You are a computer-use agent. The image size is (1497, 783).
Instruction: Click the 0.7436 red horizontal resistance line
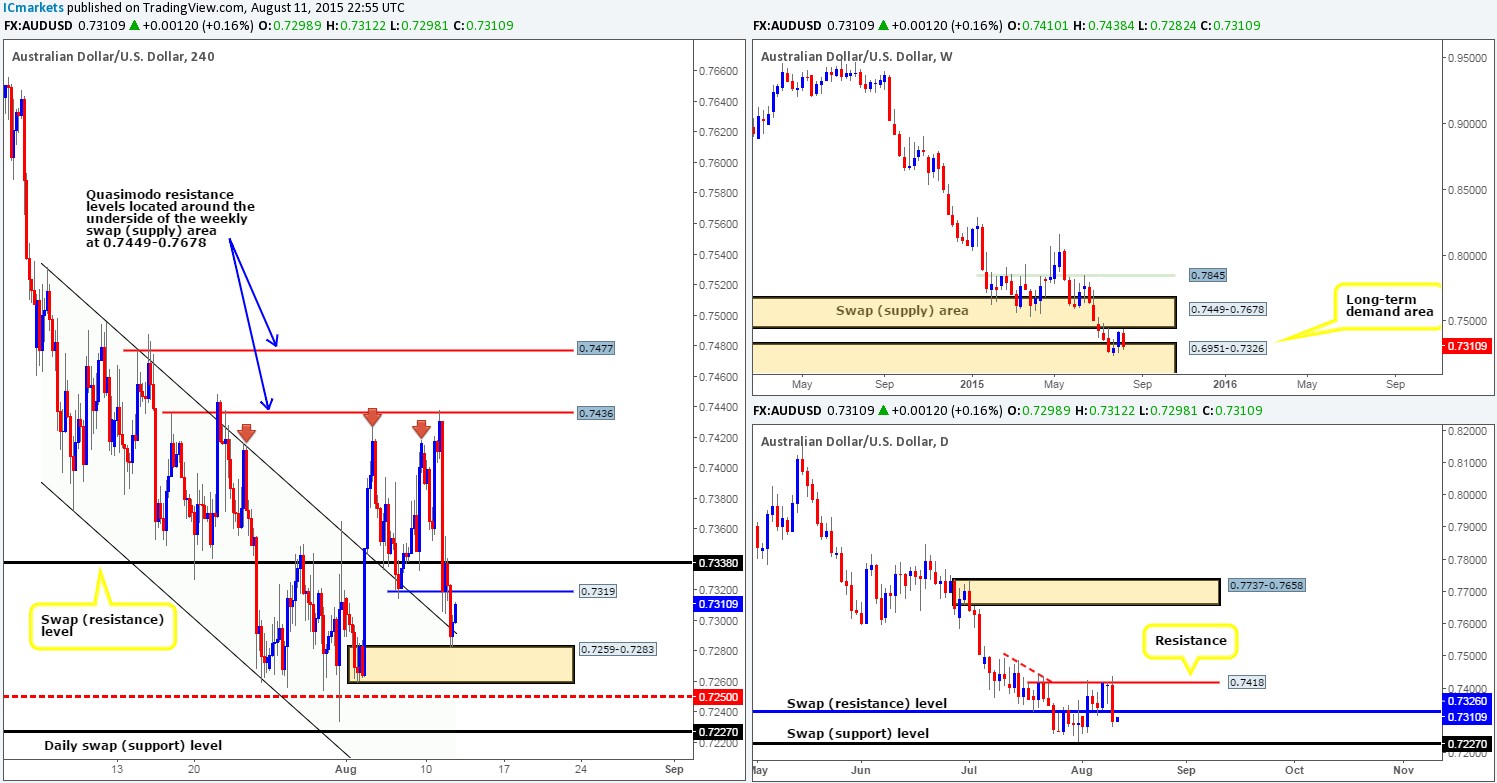369,412
